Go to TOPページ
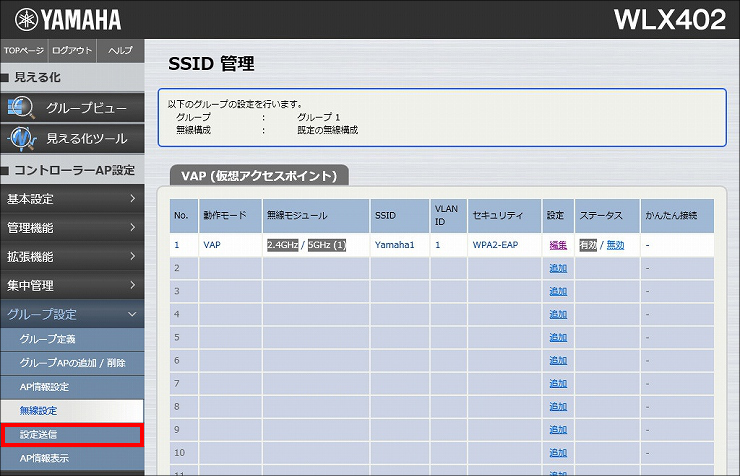The height and width of the screenshot is (476, 740). [24, 50]
